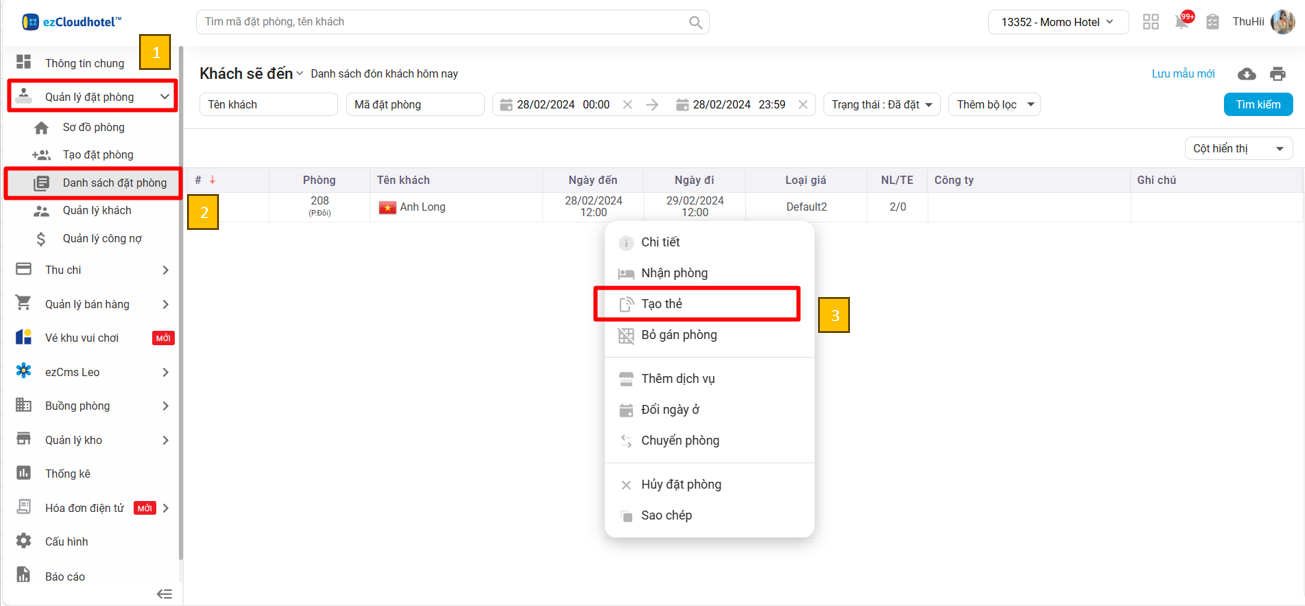This screenshot has width=1305, height=606.
Task: Click the printer icon
Action: [x=1277, y=74]
